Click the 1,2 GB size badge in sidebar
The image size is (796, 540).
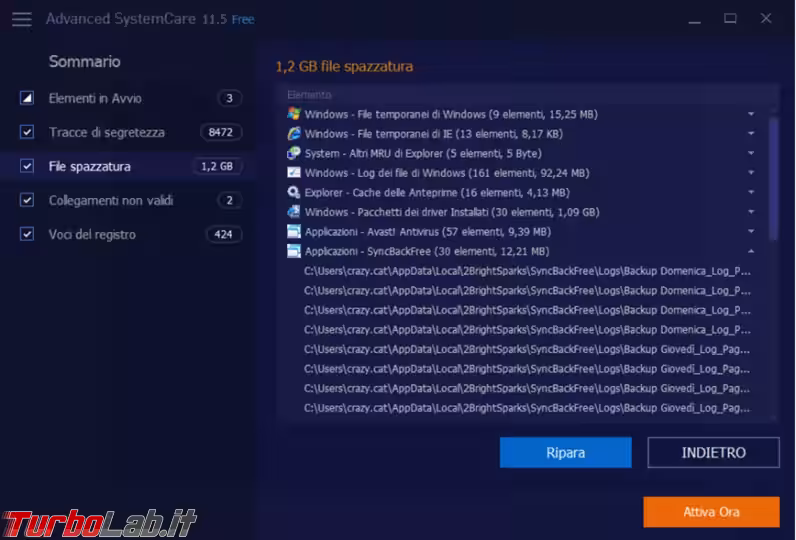point(217,166)
